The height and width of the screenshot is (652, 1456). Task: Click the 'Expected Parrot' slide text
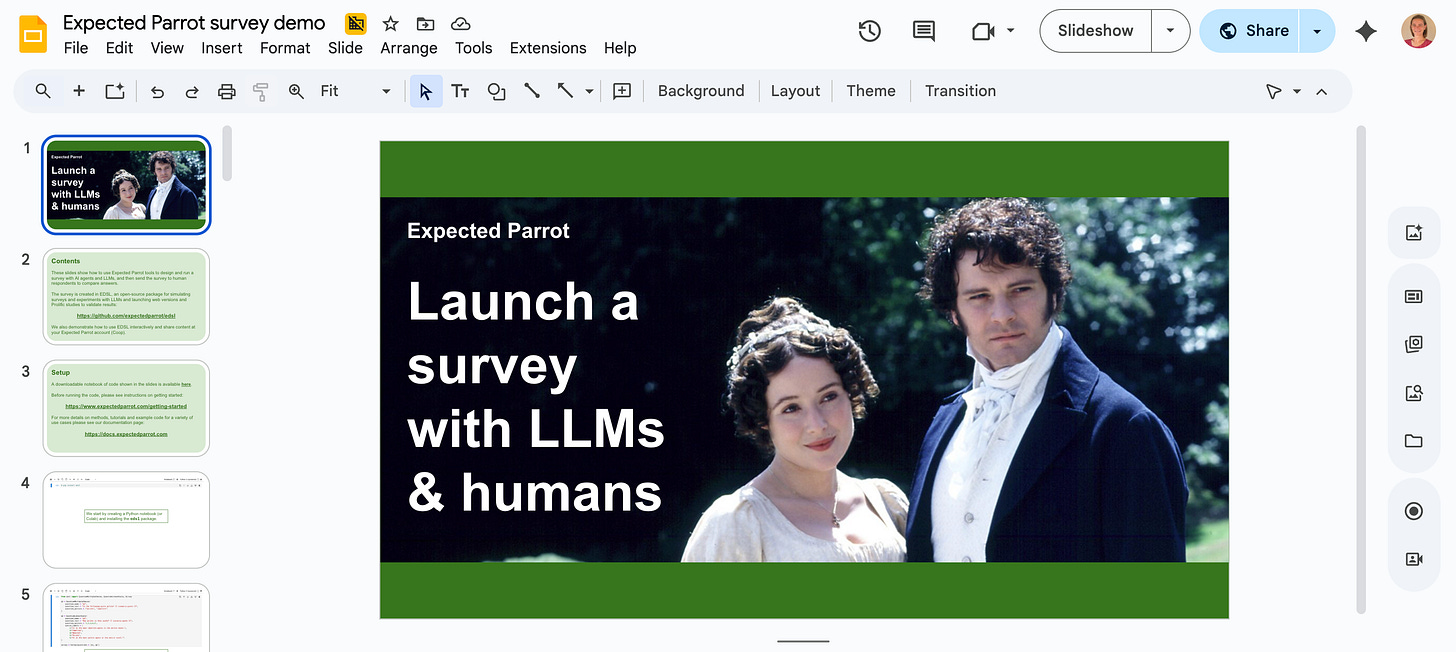coord(488,231)
